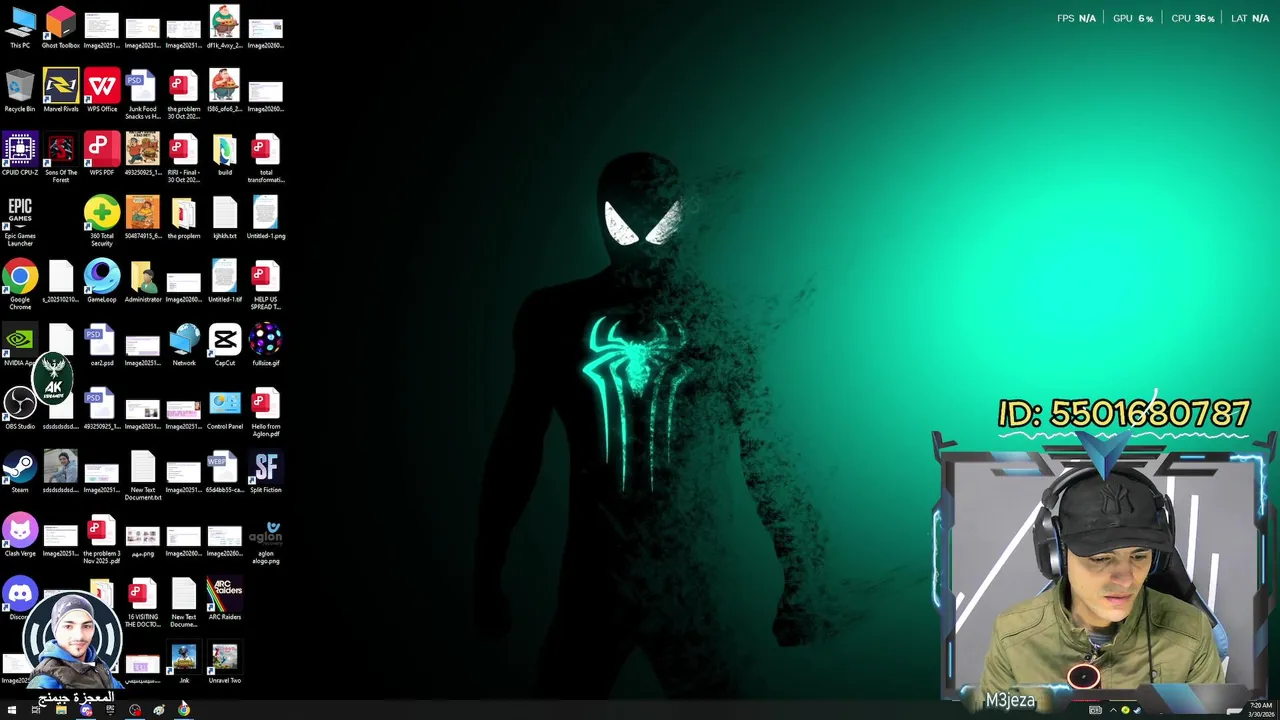Launch Split Fiction game

pos(266,472)
